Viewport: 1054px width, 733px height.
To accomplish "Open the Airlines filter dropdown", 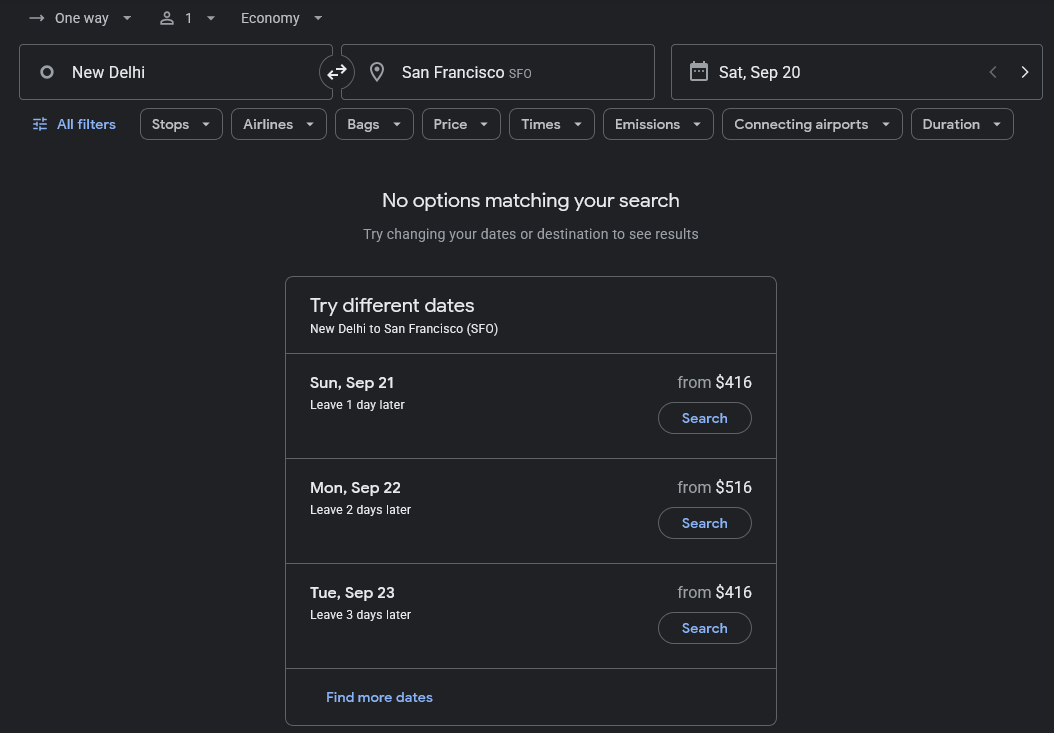I will pos(279,124).
